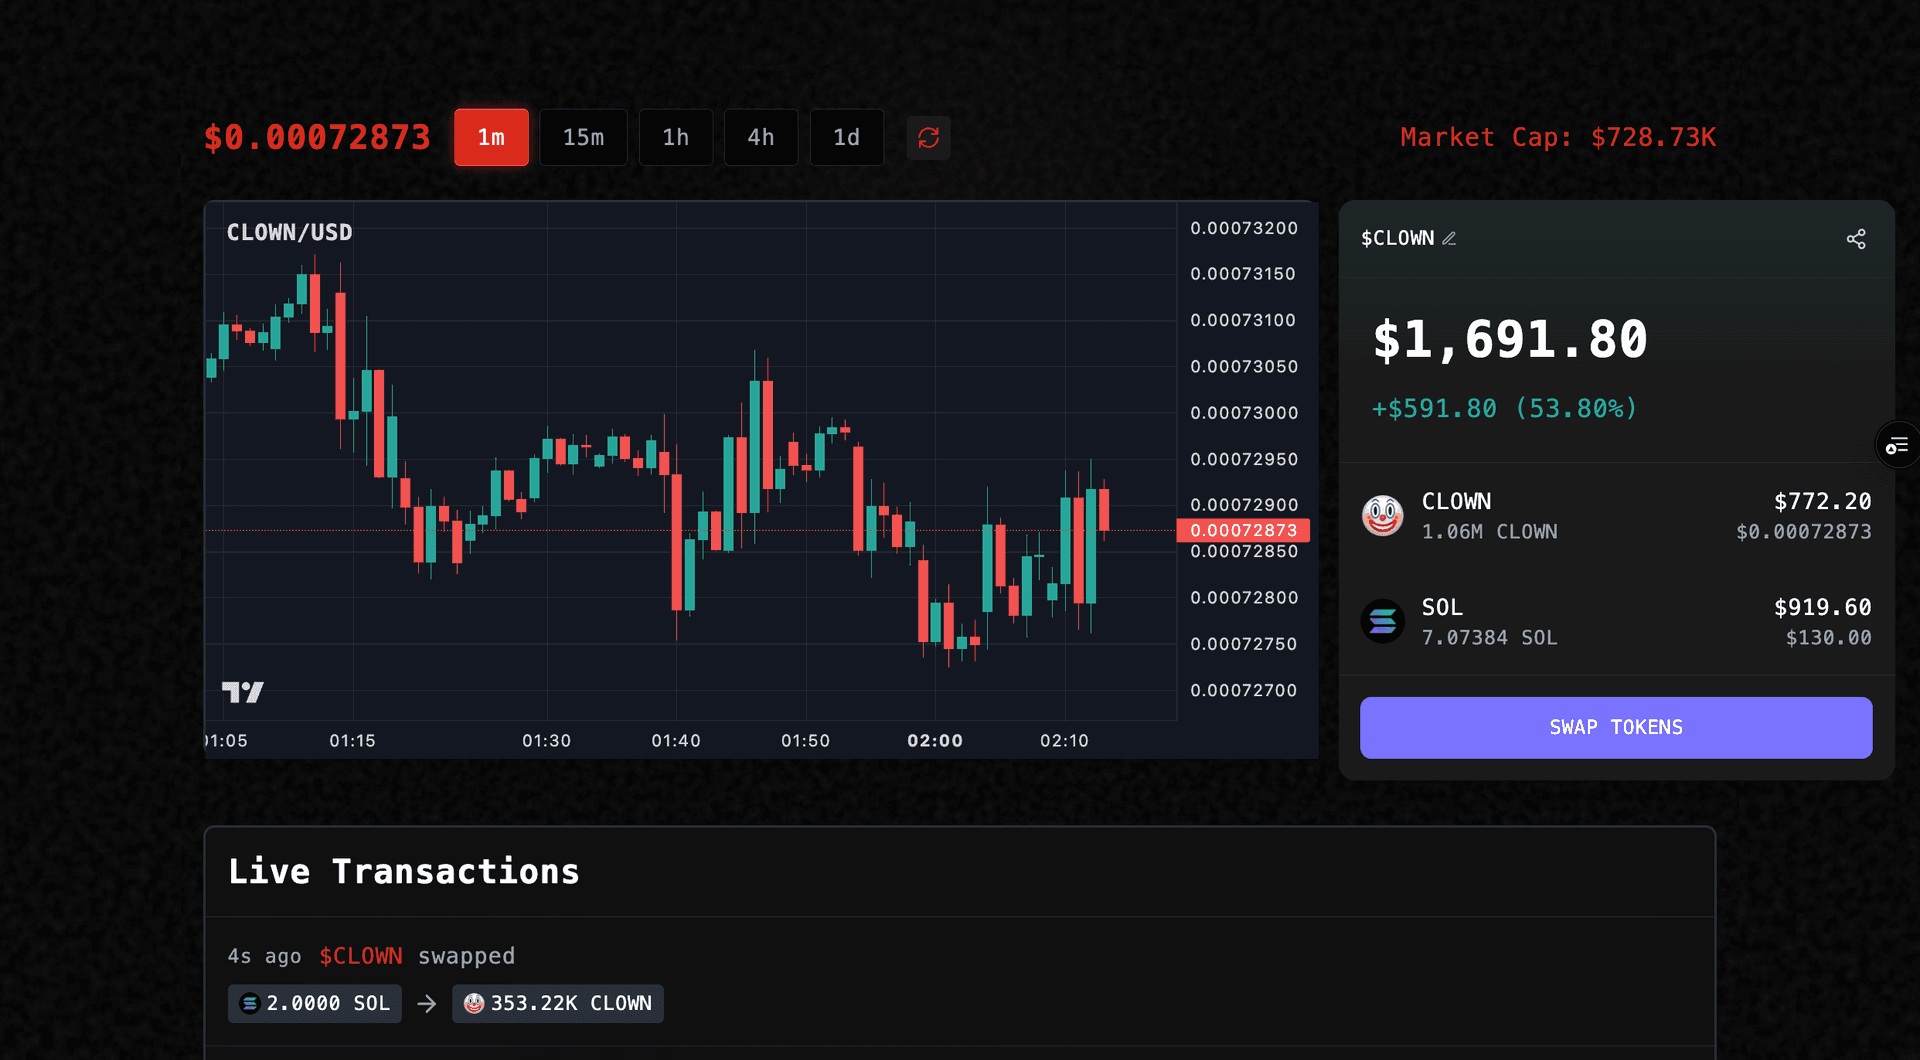Choose the 1d chart interval
Screen dimensions: 1920x1060
(846, 137)
